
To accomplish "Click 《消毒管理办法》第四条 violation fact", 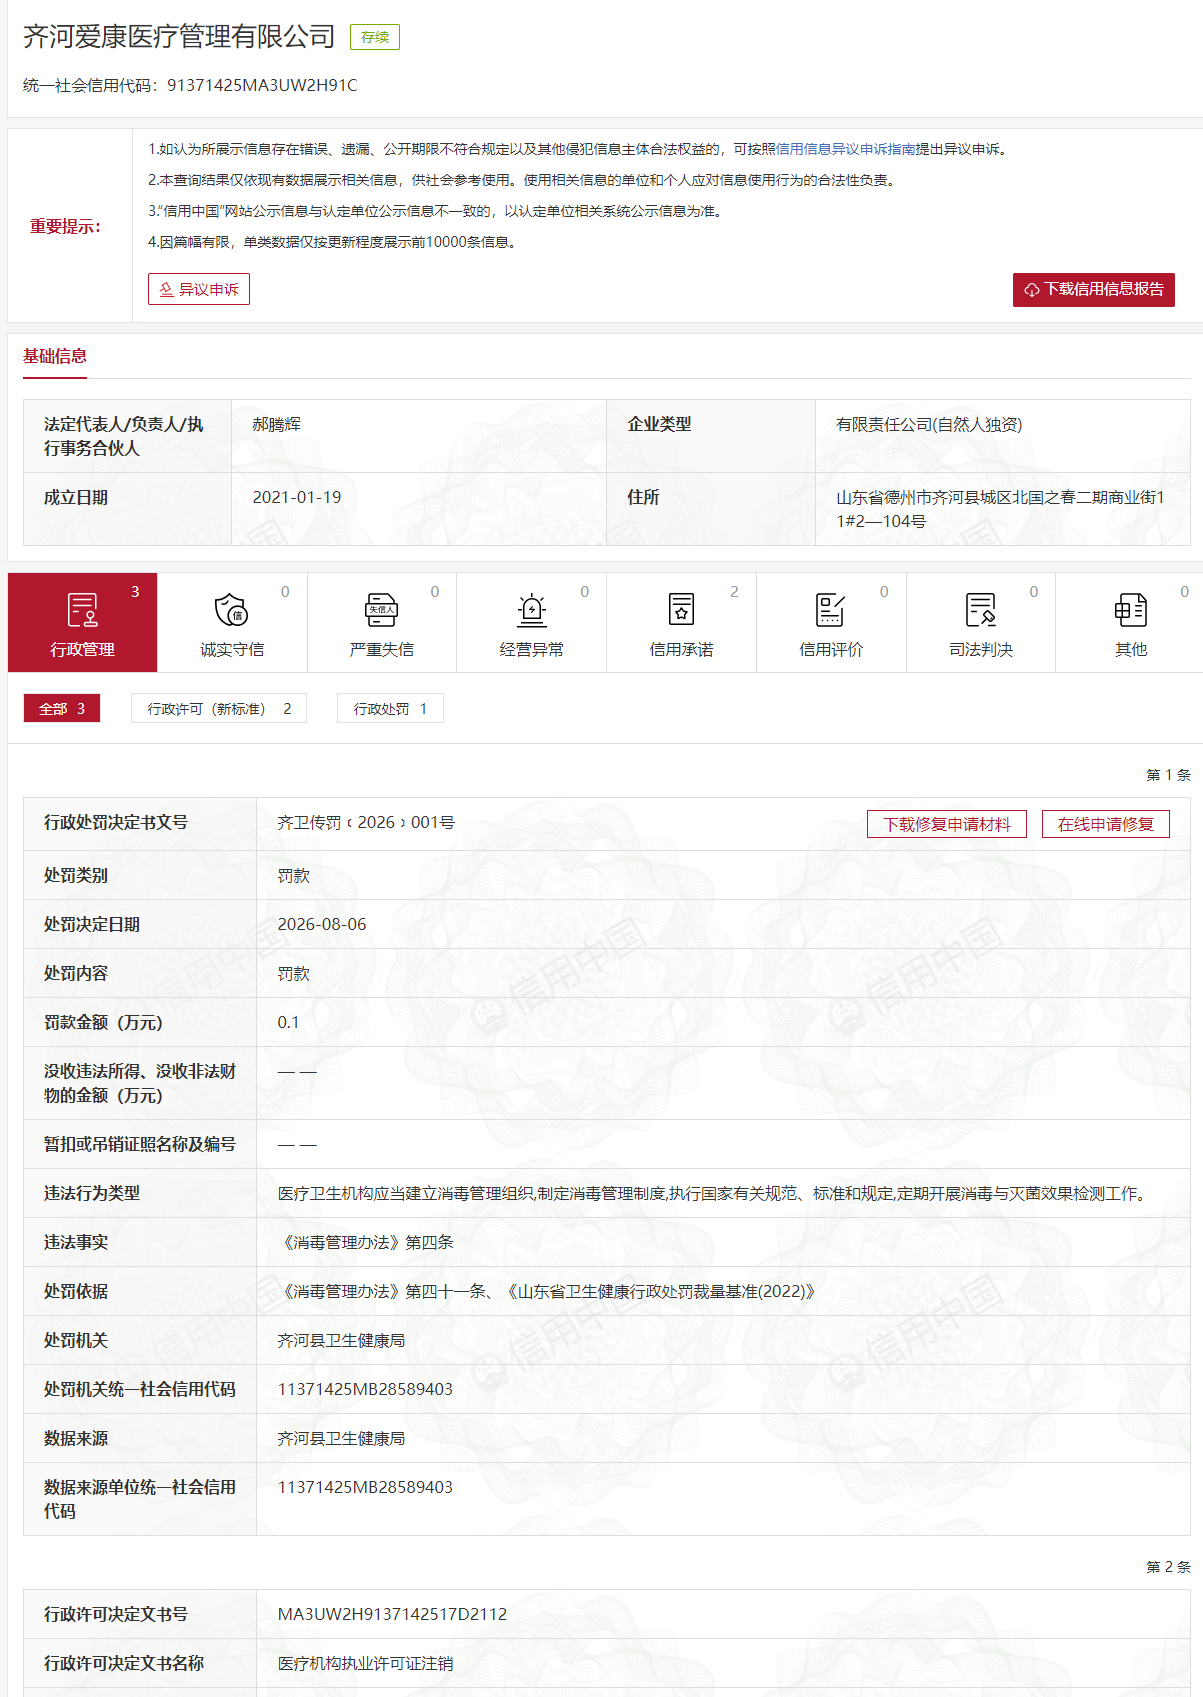I will pos(366,1242).
